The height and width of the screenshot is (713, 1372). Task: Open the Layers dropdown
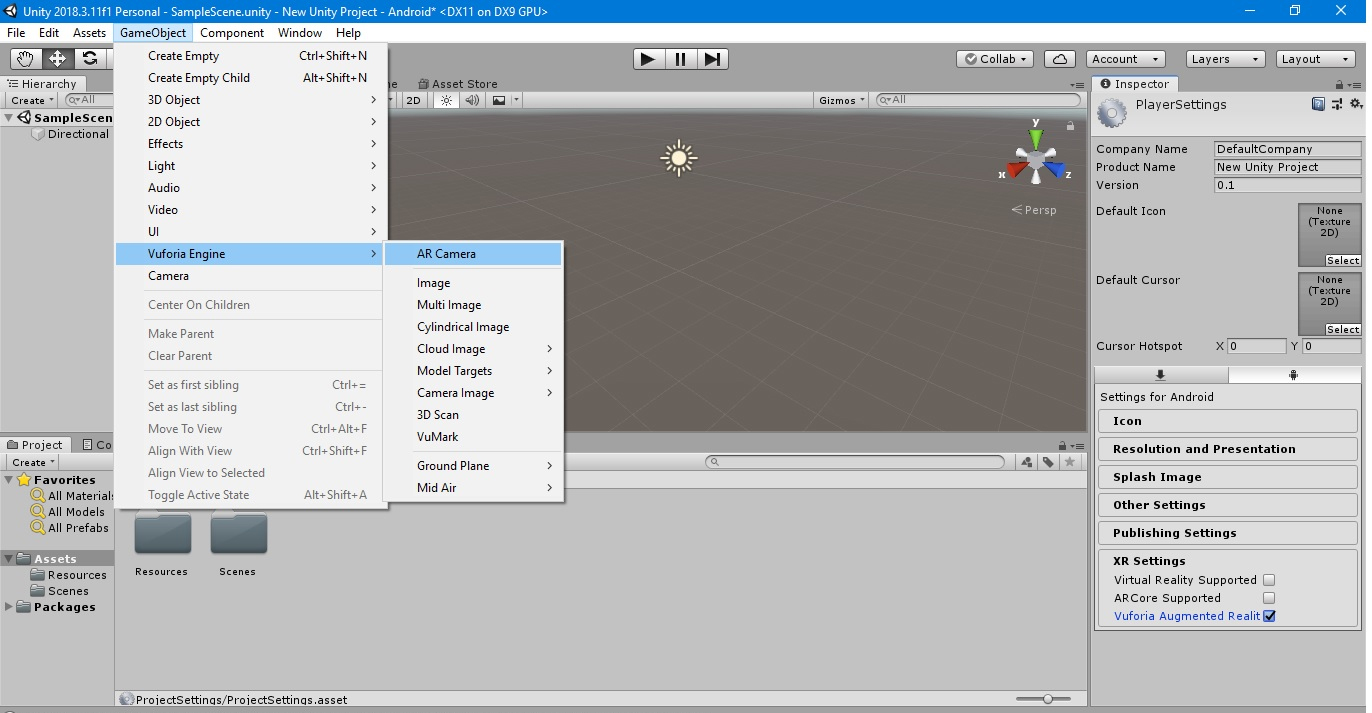[x=1225, y=59]
